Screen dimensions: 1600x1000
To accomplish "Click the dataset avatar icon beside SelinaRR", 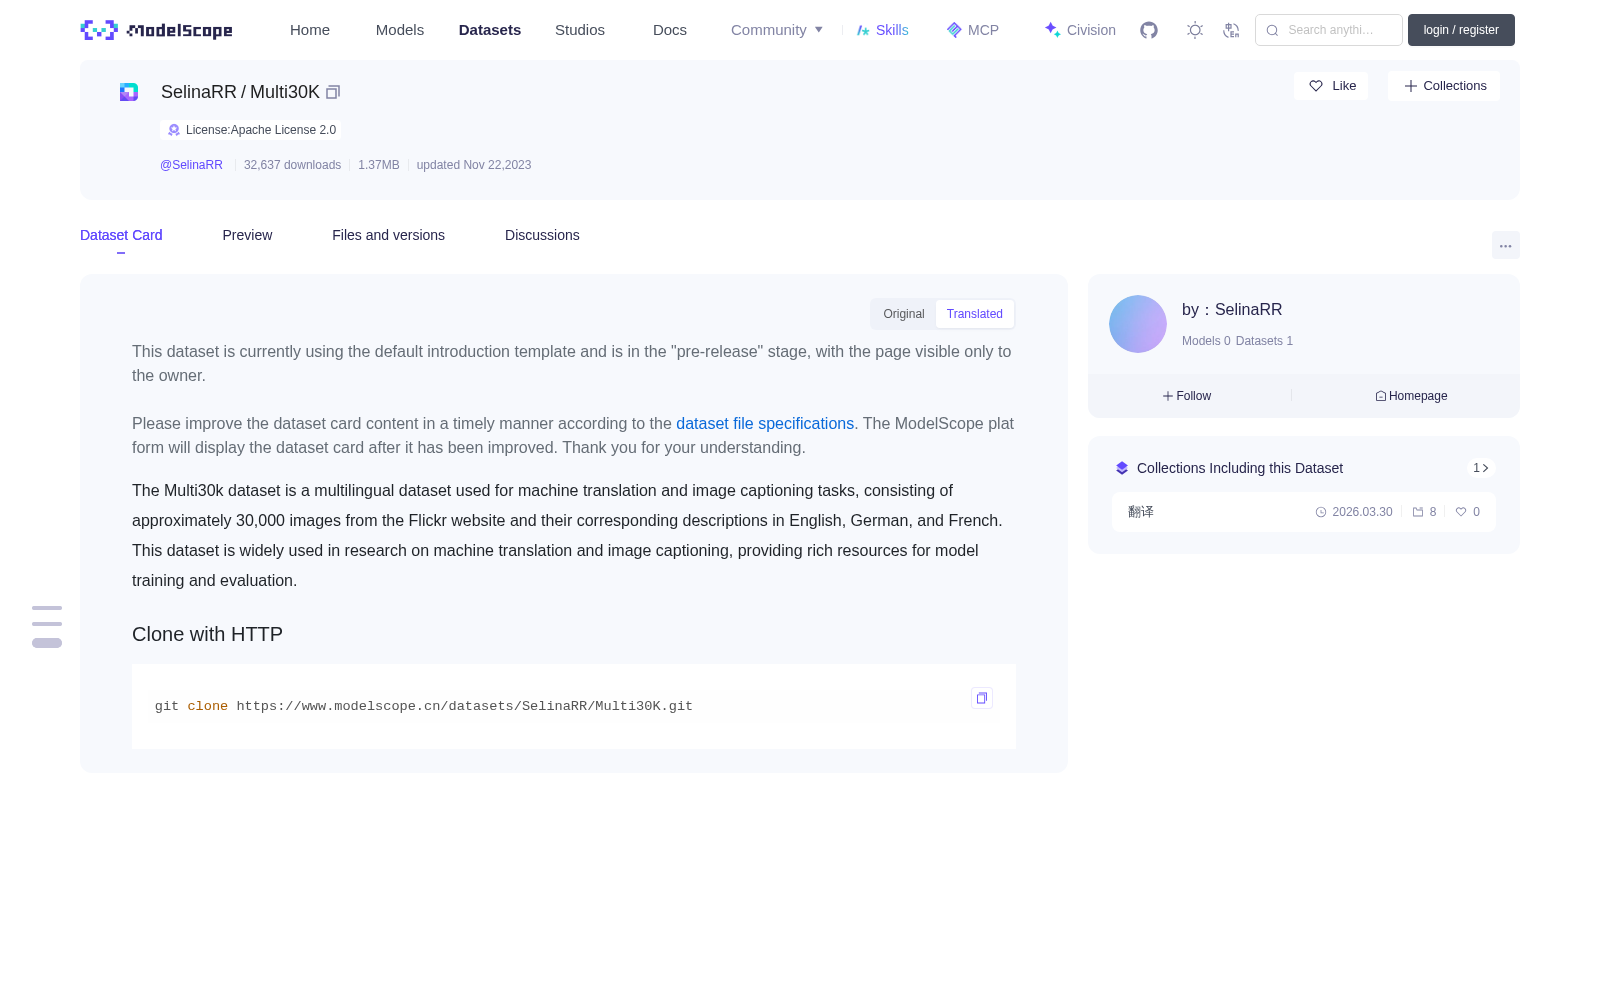I will pyautogui.click(x=129, y=92).
